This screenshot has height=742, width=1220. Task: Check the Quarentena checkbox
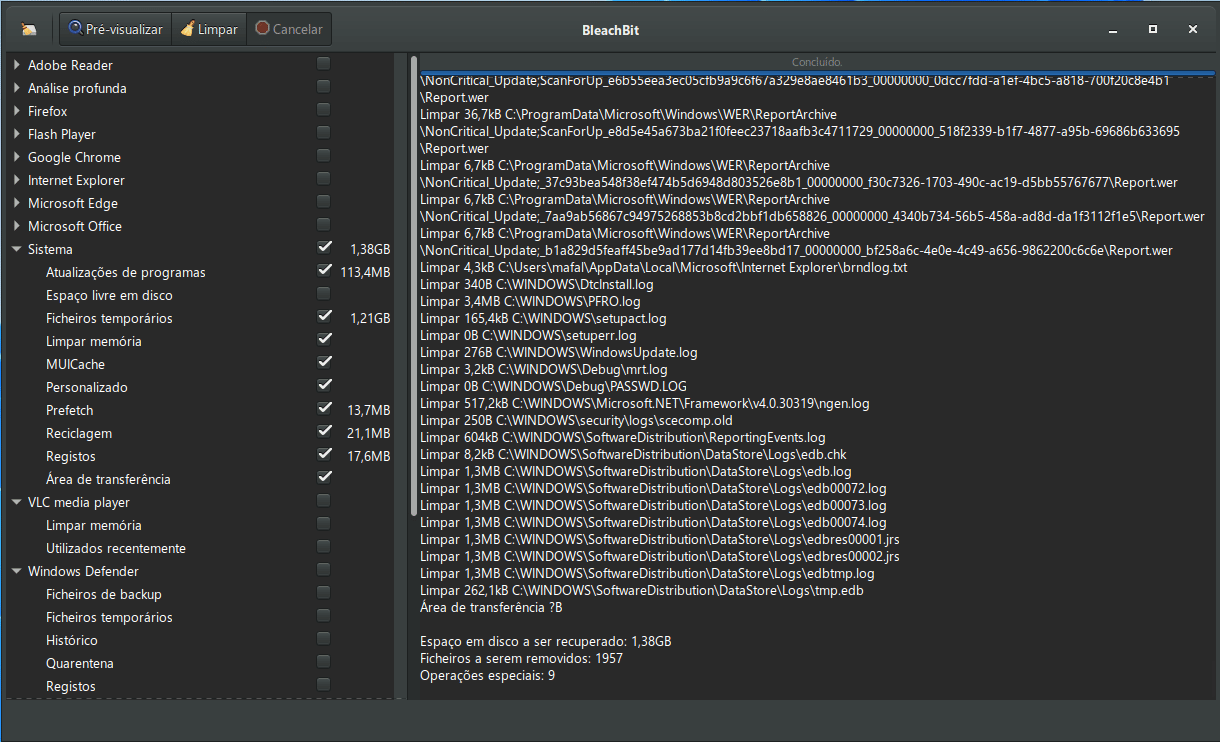click(324, 662)
